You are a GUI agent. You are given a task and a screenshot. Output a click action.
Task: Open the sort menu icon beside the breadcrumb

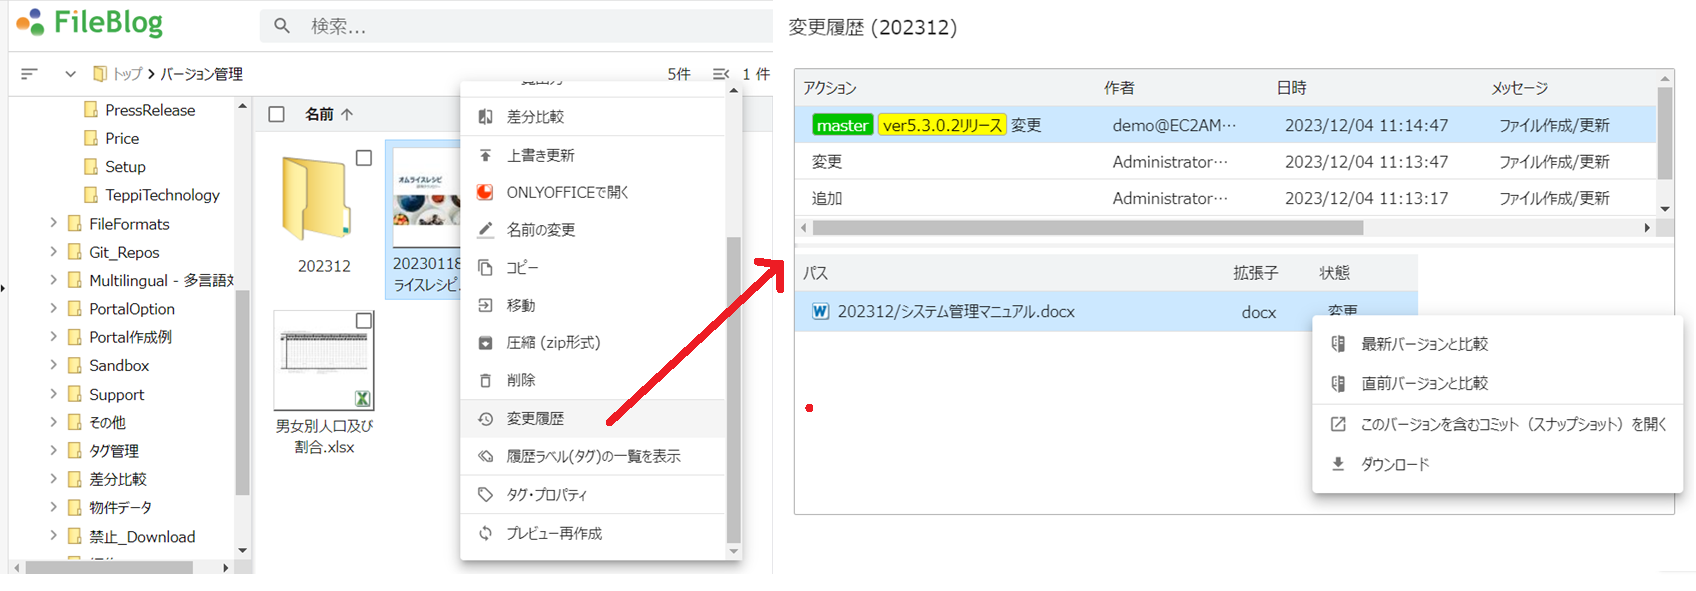tap(29, 74)
